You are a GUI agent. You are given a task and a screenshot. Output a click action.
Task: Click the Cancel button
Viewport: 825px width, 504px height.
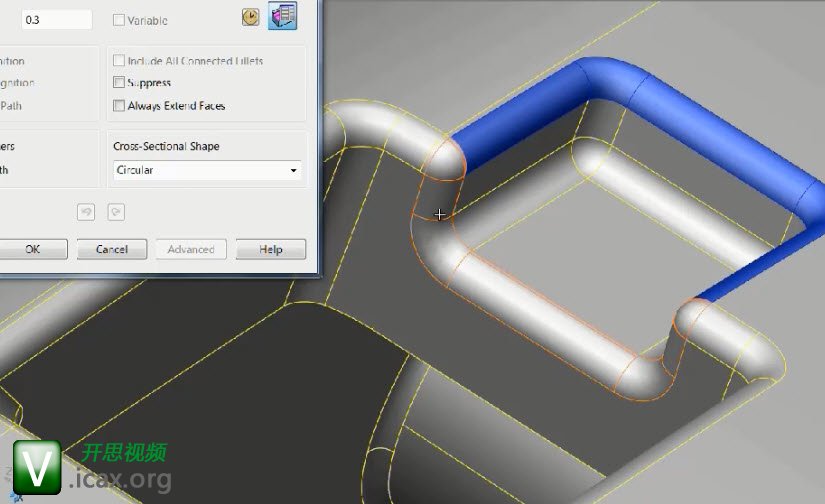point(112,249)
